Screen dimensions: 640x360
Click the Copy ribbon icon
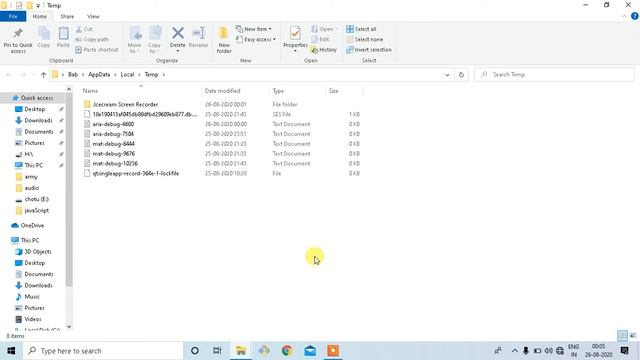(44, 37)
